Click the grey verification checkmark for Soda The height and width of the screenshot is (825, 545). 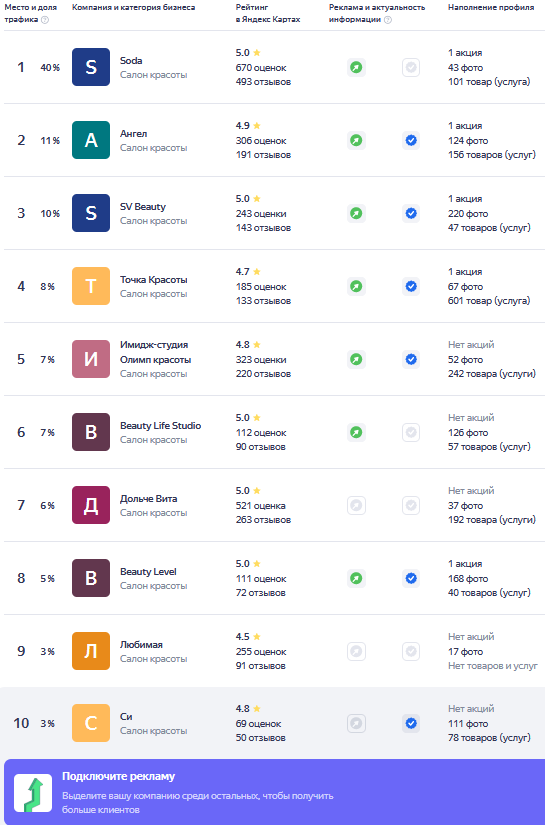411,67
